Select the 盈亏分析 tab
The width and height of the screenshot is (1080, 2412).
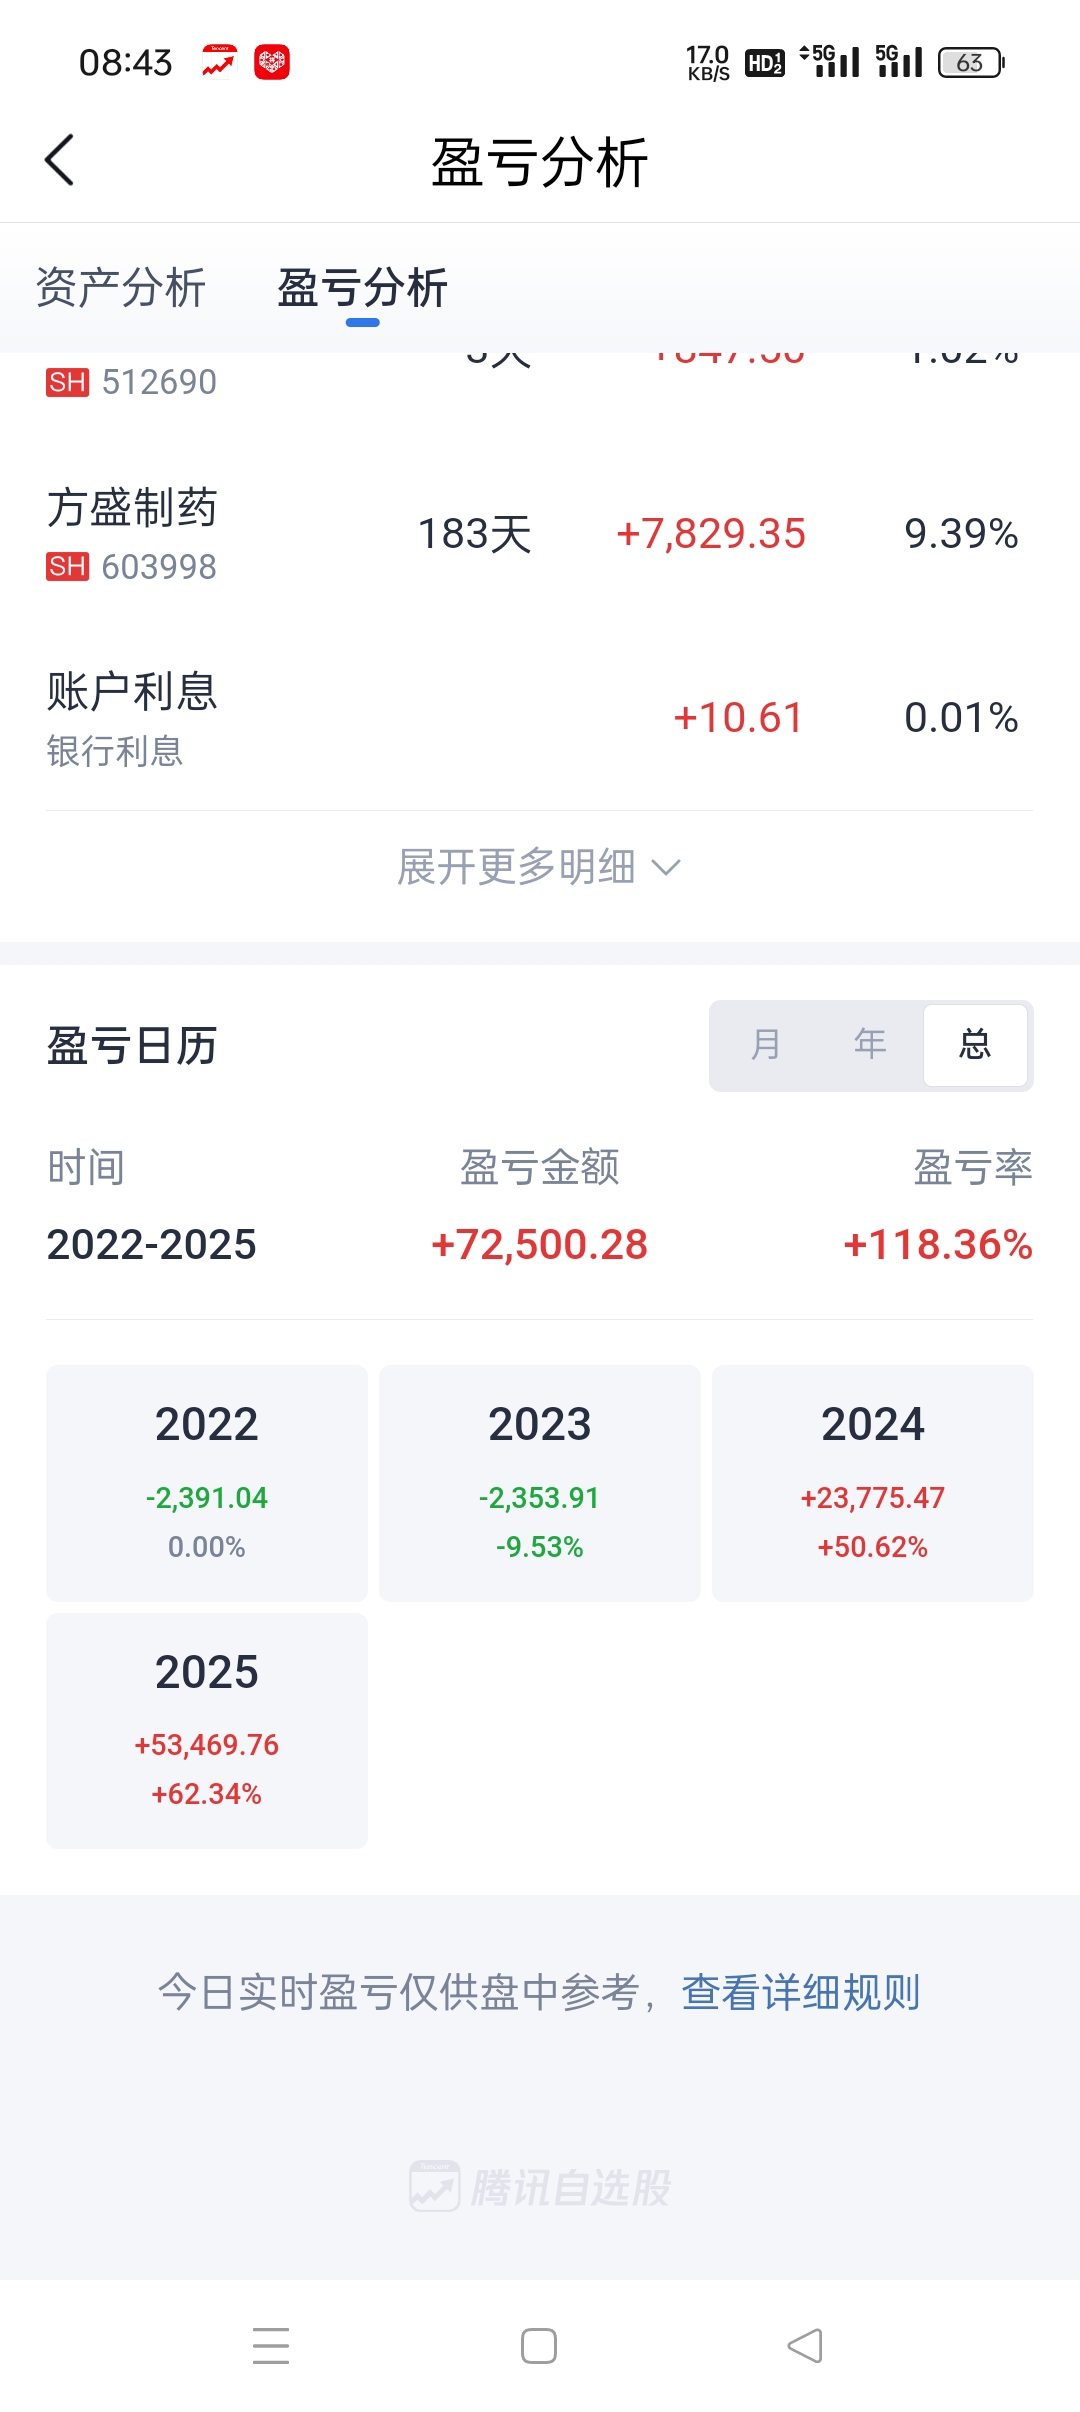[362, 288]
